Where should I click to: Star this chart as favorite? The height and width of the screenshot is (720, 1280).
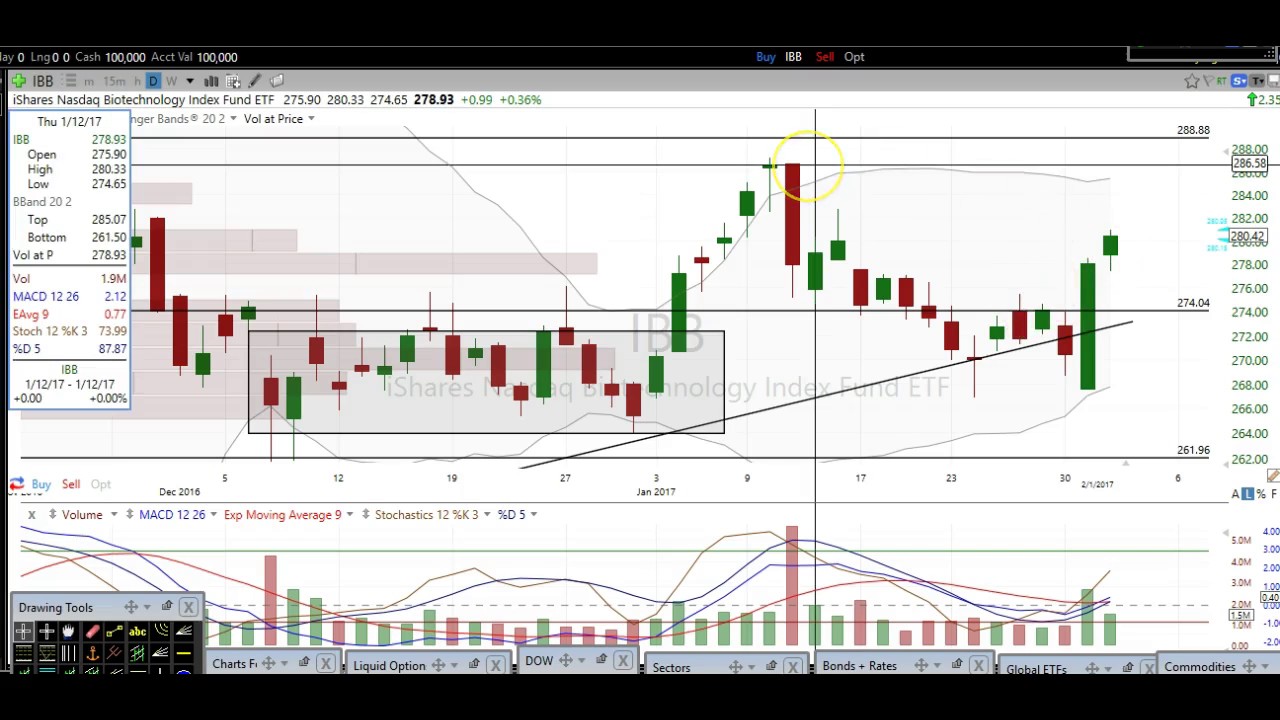click(1191, 81)
